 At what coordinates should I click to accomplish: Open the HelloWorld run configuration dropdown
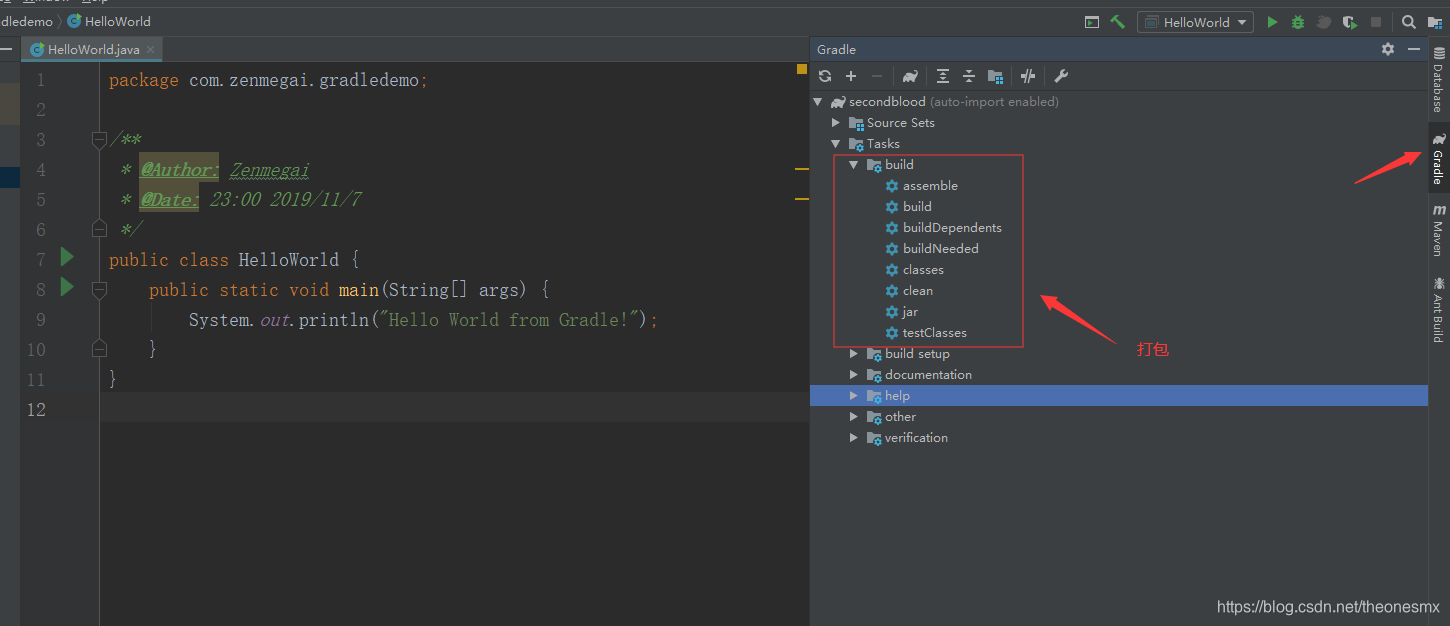pyautogui.click(x=1195, y=22)
